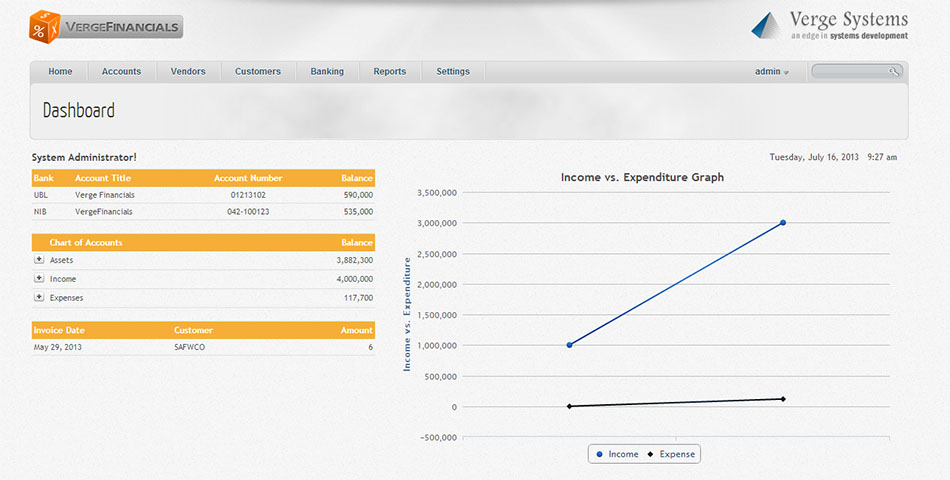Toggle Expense series in chart legend

[x=671, y=454]
